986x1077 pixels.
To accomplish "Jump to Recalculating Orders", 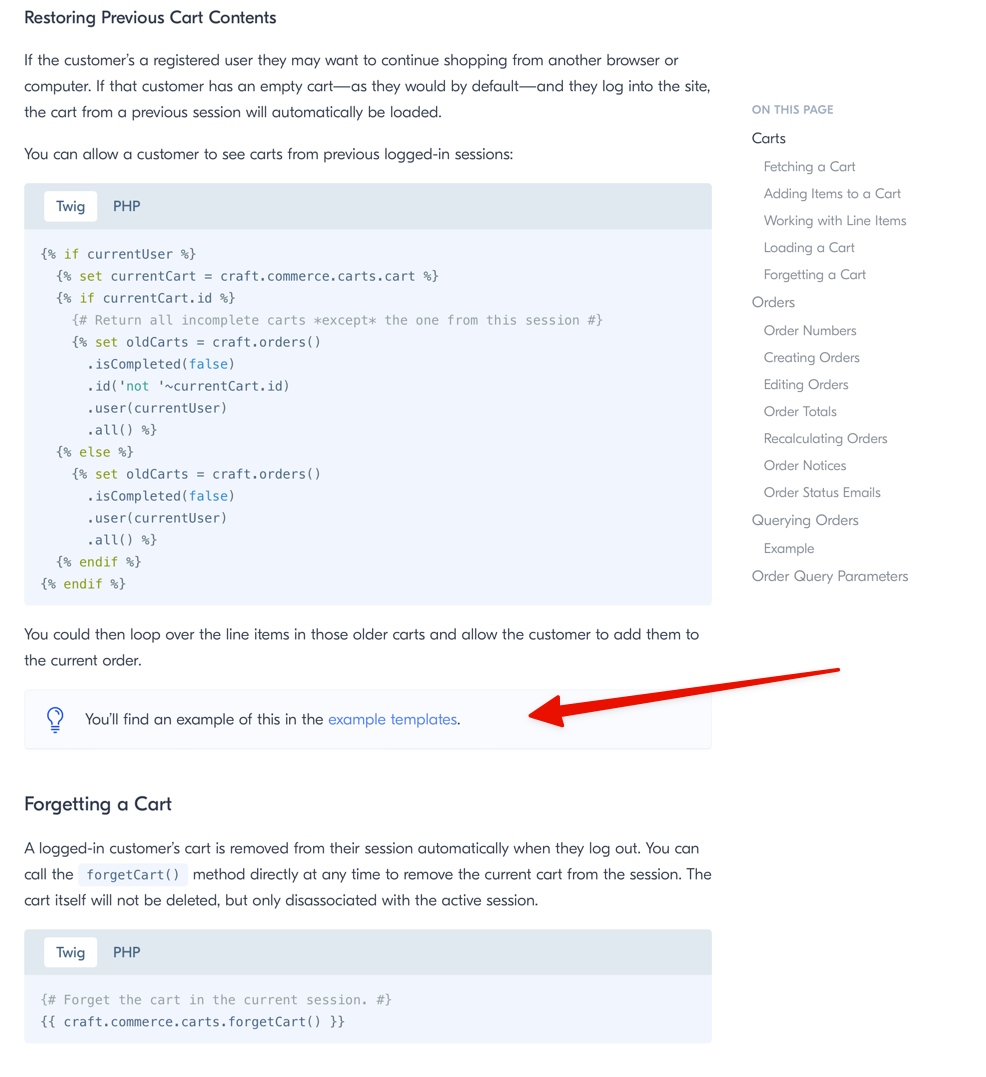I will point(825,438).
